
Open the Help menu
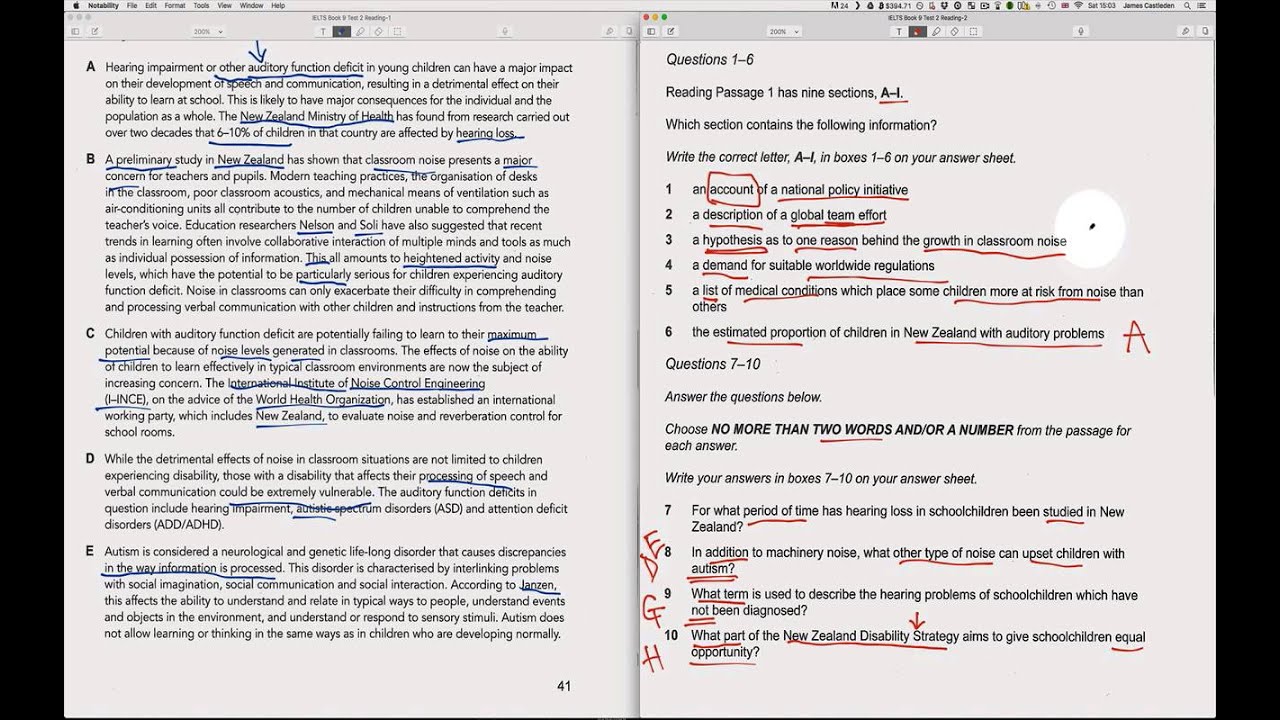pyautogui.click(x=278, y=6)
